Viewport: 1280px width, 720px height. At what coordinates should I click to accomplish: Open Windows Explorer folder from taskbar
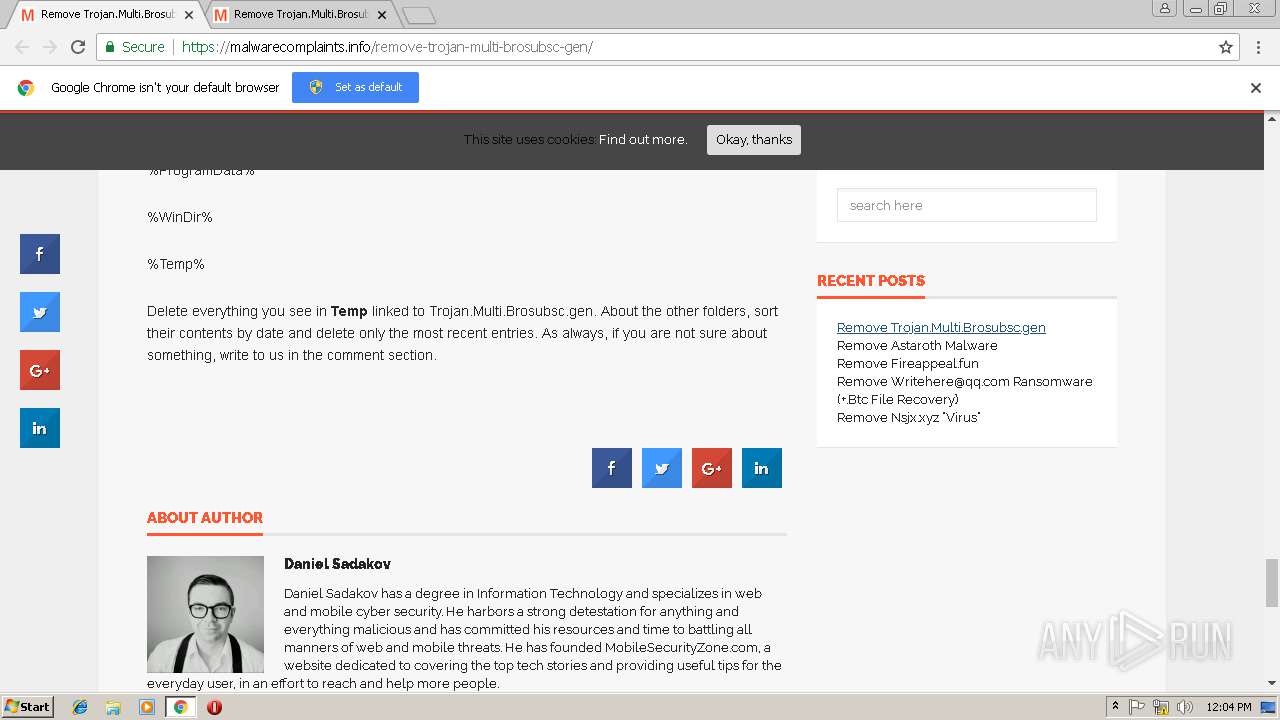[113, 707]
